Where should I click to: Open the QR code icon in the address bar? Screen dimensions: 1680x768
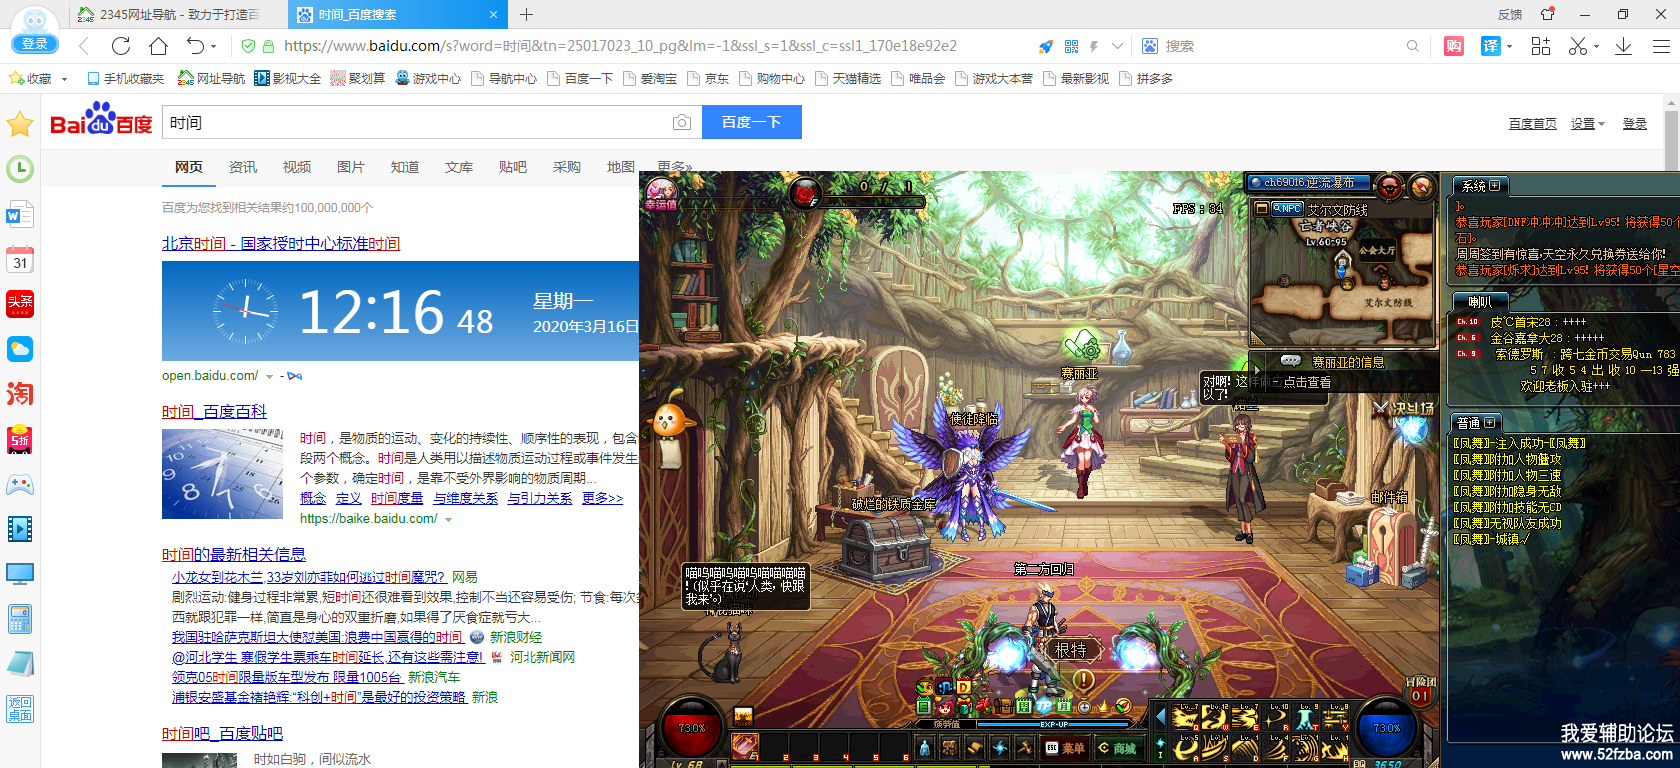(x=1071, y=46)
